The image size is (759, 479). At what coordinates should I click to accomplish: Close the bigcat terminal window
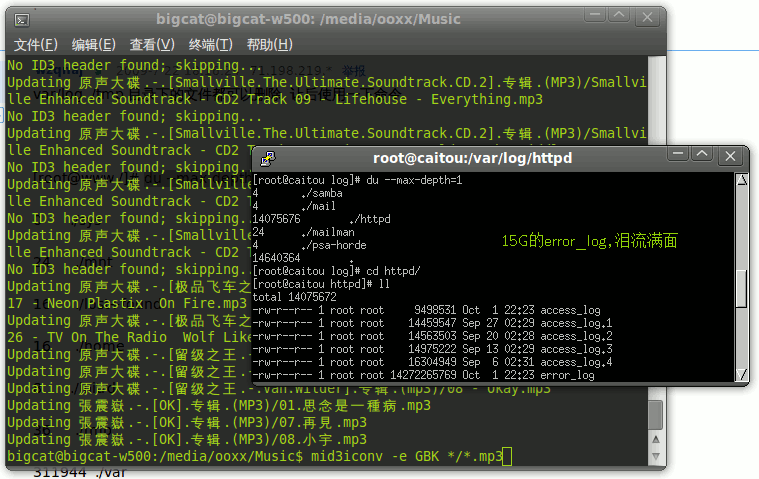point(647,18)
